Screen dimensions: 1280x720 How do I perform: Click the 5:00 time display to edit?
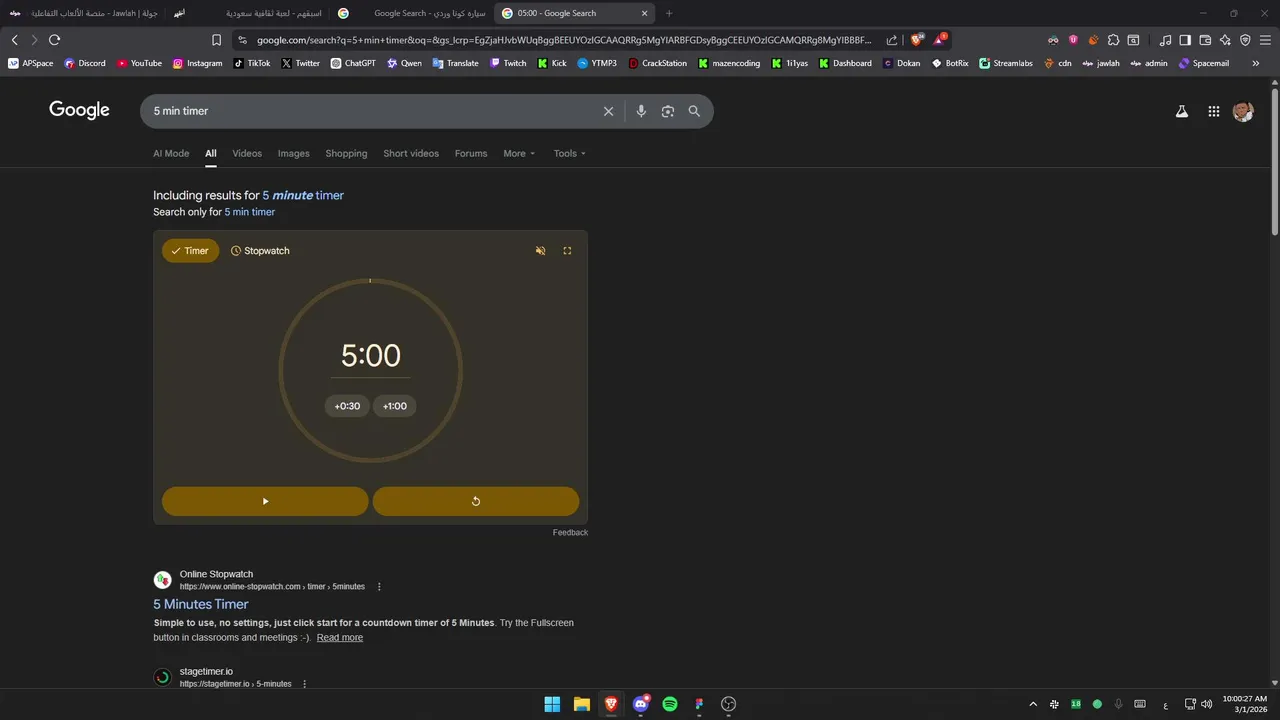coord(371,356)
